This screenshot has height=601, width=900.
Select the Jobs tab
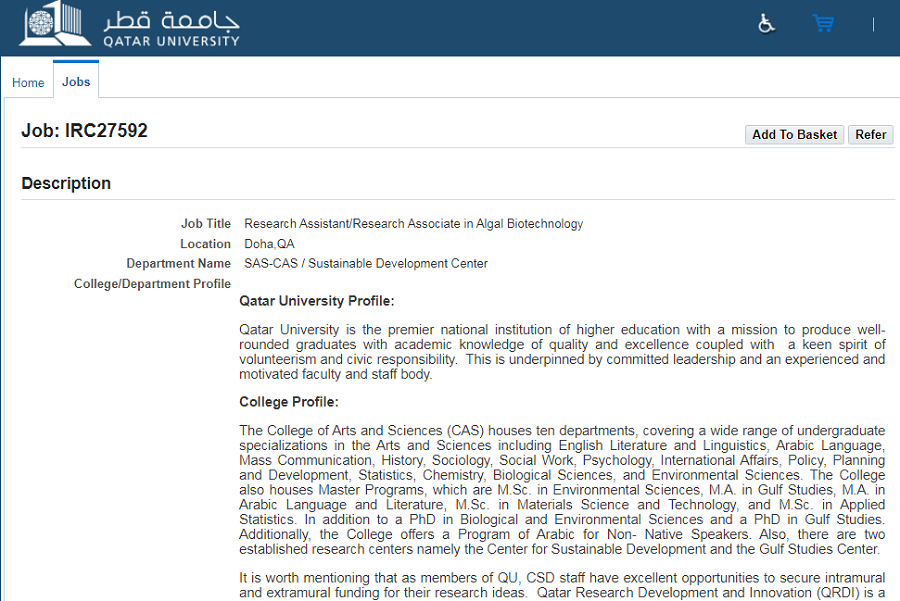[x=76, y=82]
